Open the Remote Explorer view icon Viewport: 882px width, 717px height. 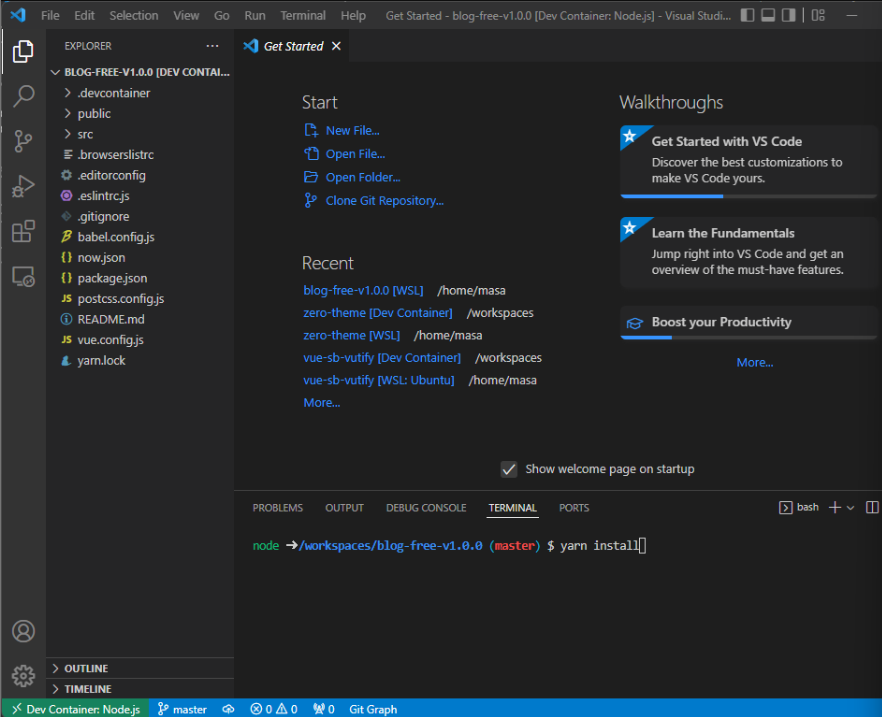tap(23, 277)
